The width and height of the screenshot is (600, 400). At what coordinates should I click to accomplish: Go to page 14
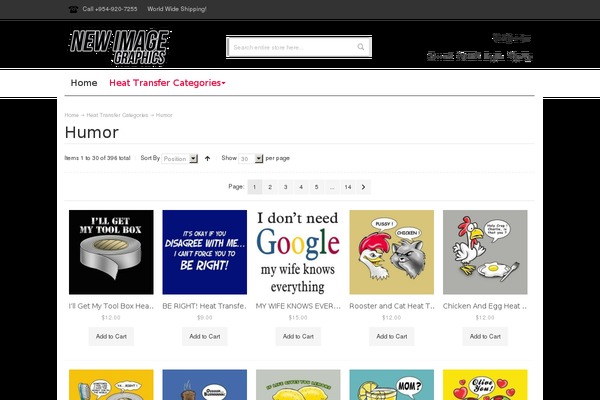tap(347, 187)
